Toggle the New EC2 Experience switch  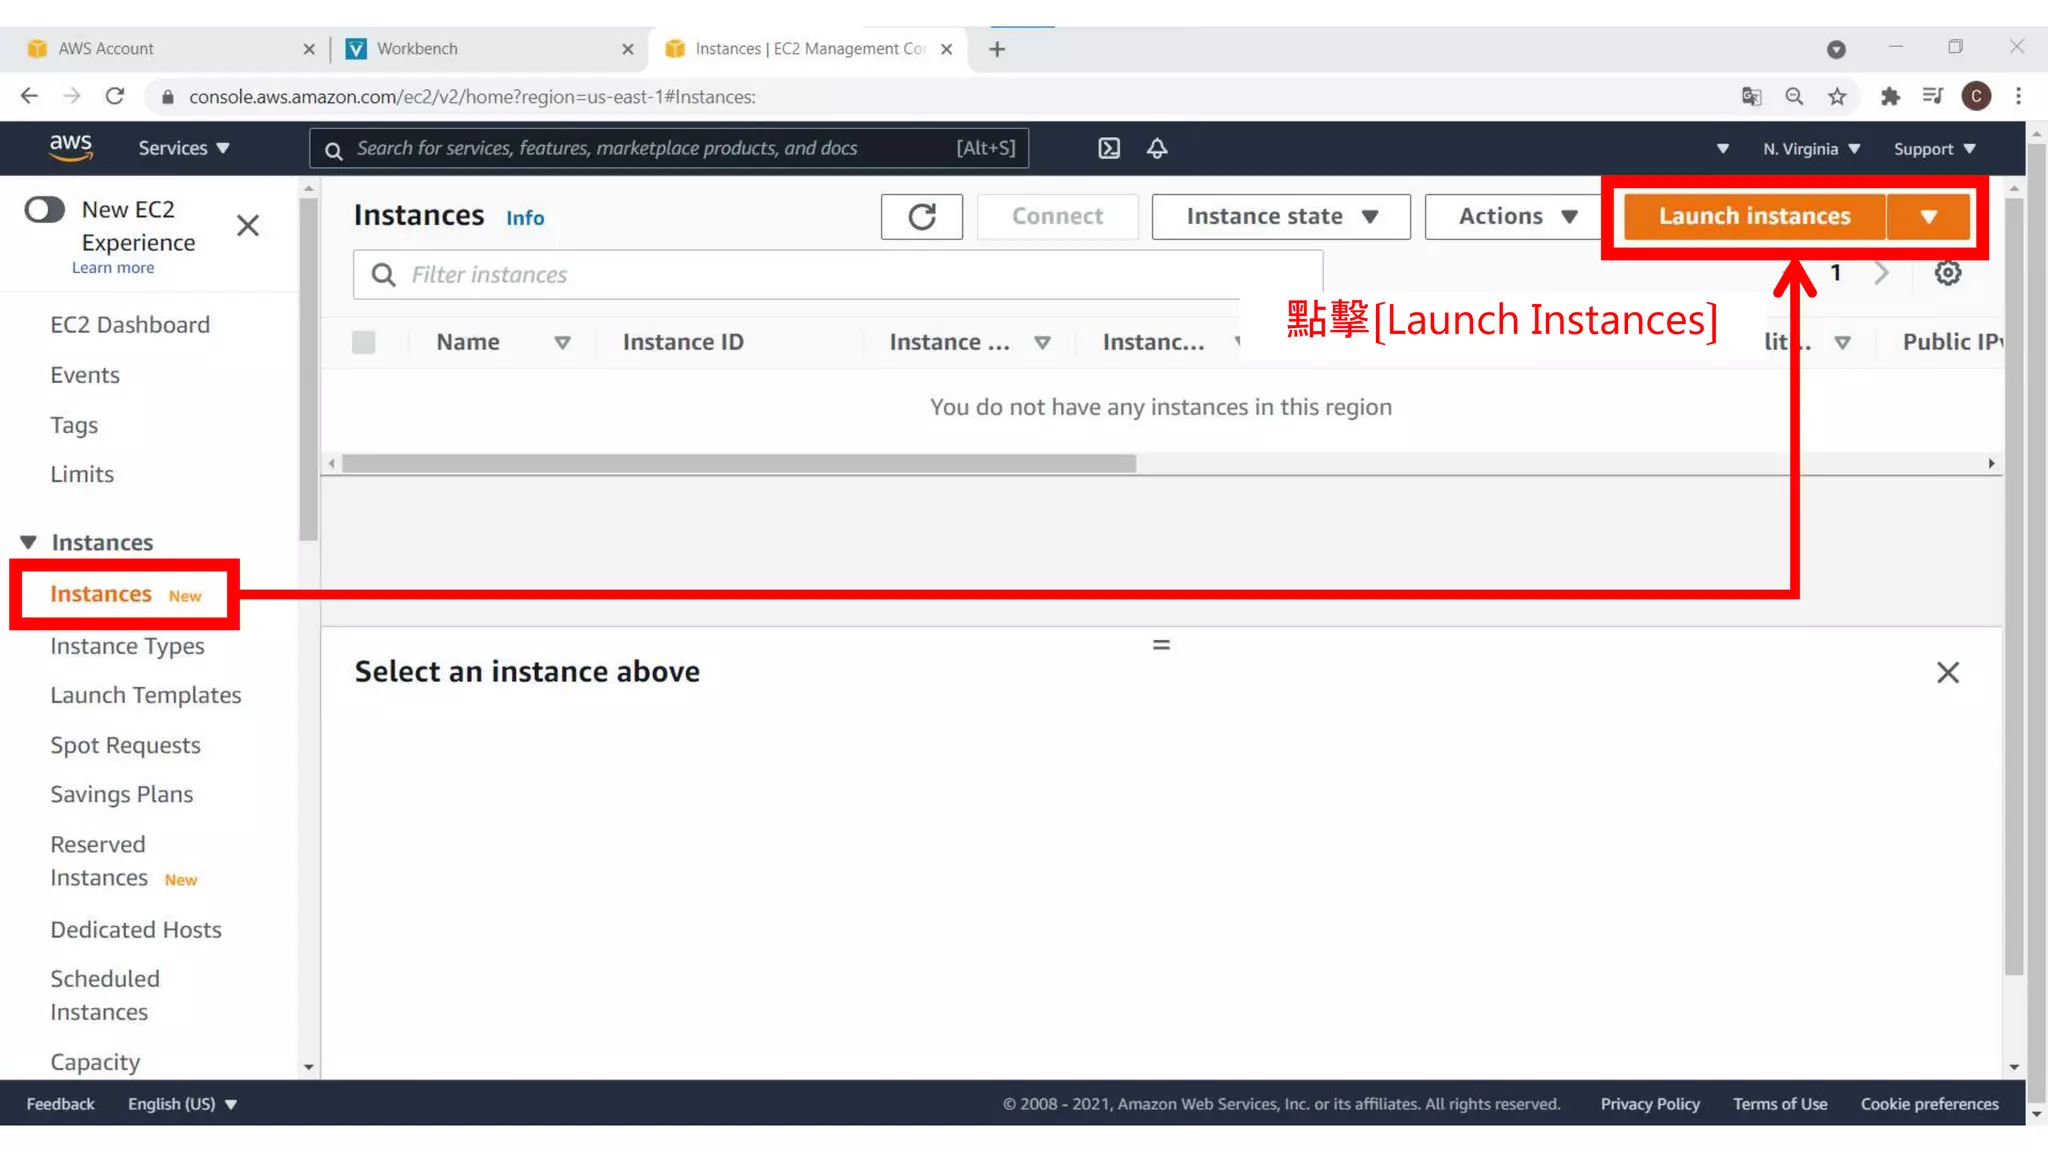pos(45,209)
